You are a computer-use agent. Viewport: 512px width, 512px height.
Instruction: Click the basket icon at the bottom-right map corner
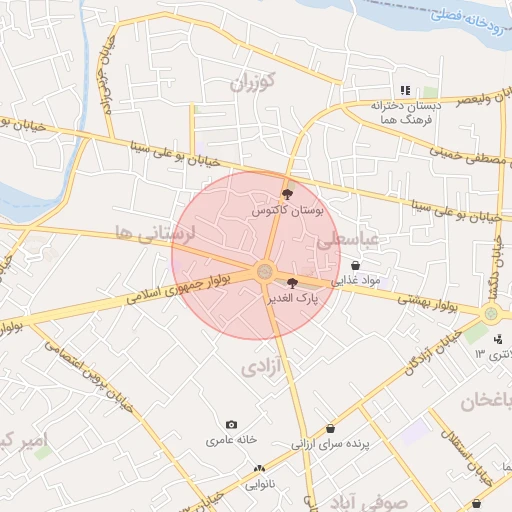tap(477, 503)
